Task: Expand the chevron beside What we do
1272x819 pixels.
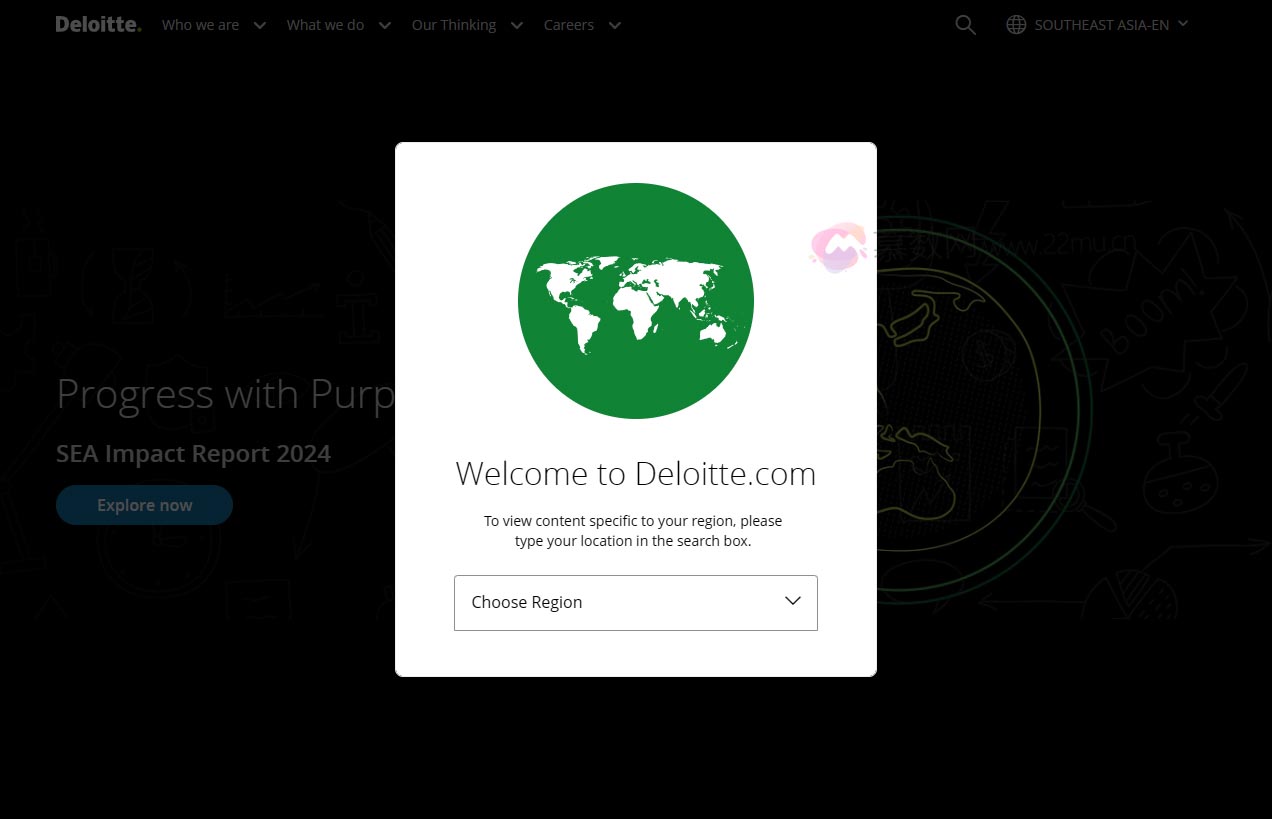Action: (x=385, y=25)
